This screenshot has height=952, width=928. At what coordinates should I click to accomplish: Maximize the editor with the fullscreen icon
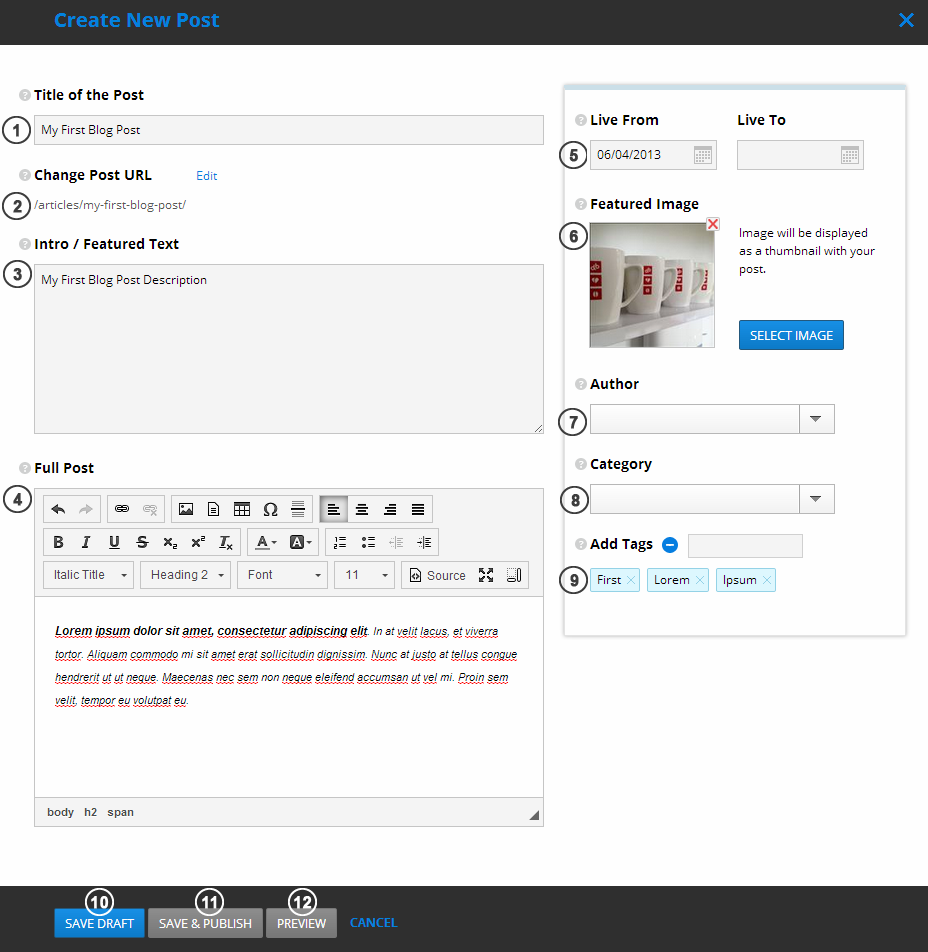tap(487, 575)
